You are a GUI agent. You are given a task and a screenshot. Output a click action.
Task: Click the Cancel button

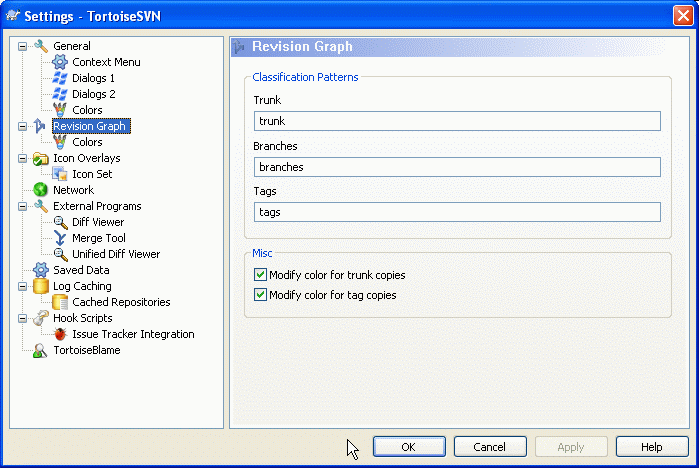tap(490, 447)
